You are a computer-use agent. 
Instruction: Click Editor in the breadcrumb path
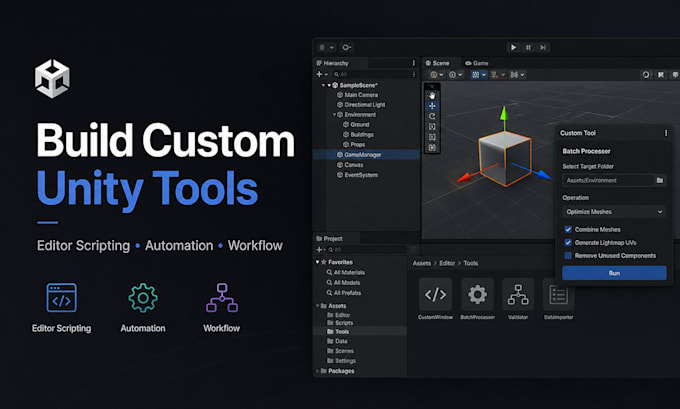[447, 263]
